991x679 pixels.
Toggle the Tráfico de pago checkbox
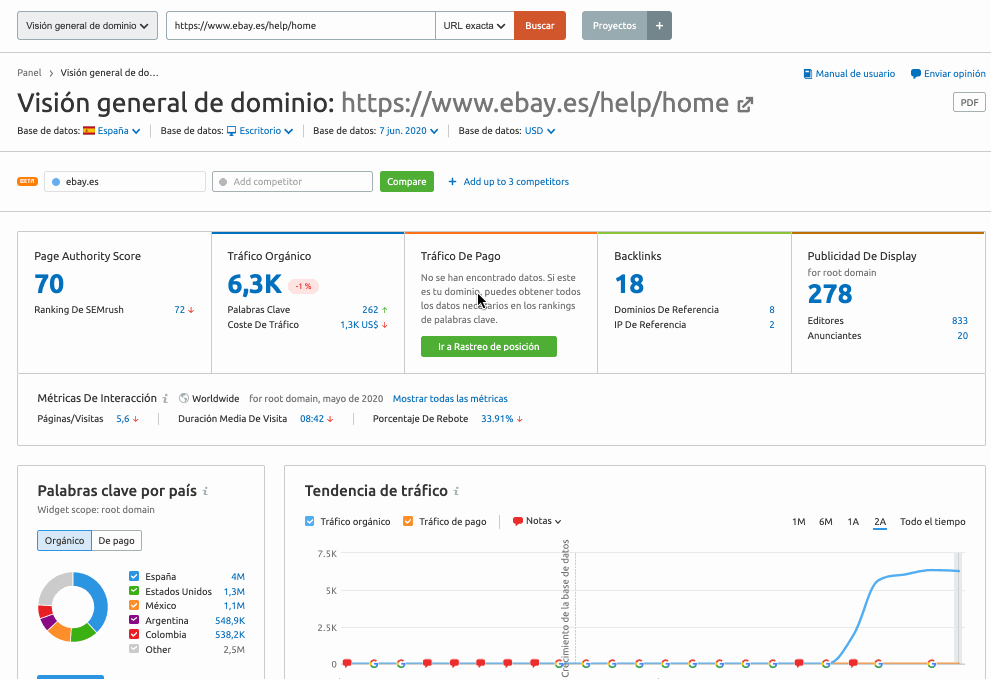pyautogui.click(x=408, y=522)
